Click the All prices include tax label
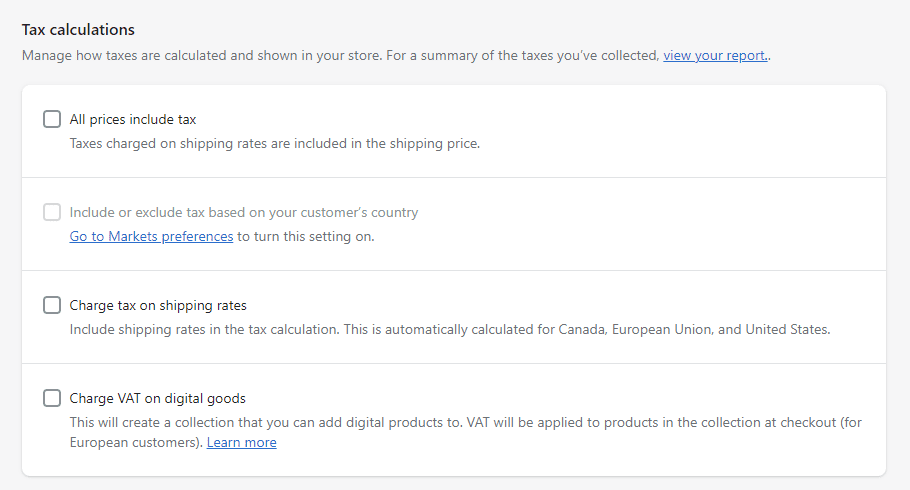This screenshot has height=490, width=910. (133, 119)
